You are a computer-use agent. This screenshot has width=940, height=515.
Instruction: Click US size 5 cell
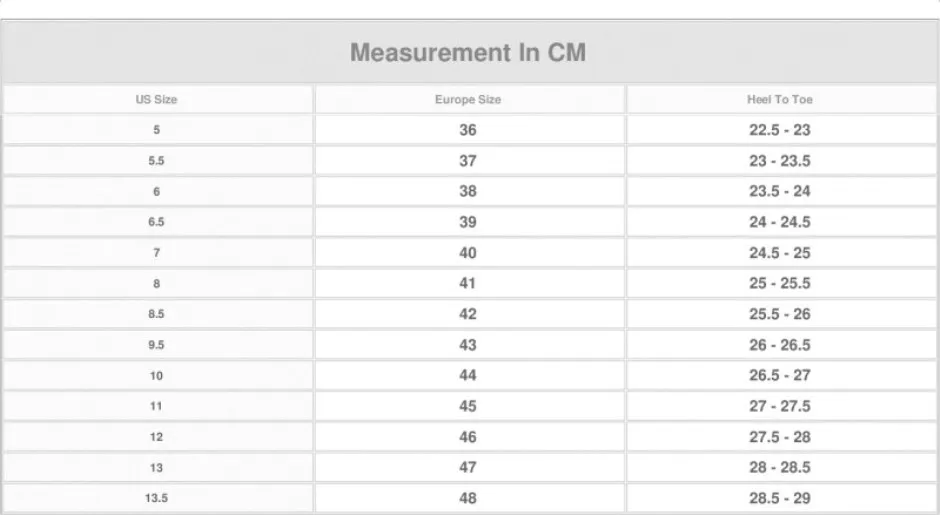pos(157,130)
